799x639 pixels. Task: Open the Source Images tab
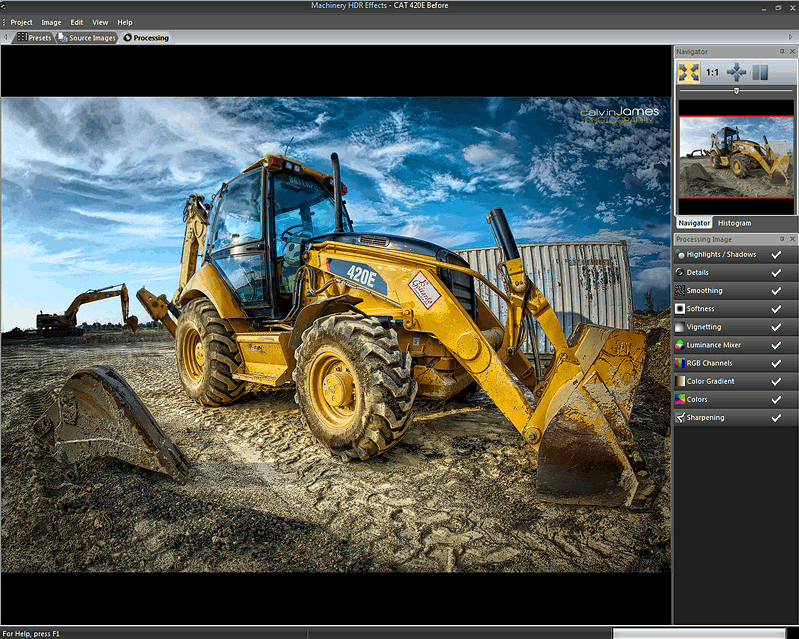[87, 38]
